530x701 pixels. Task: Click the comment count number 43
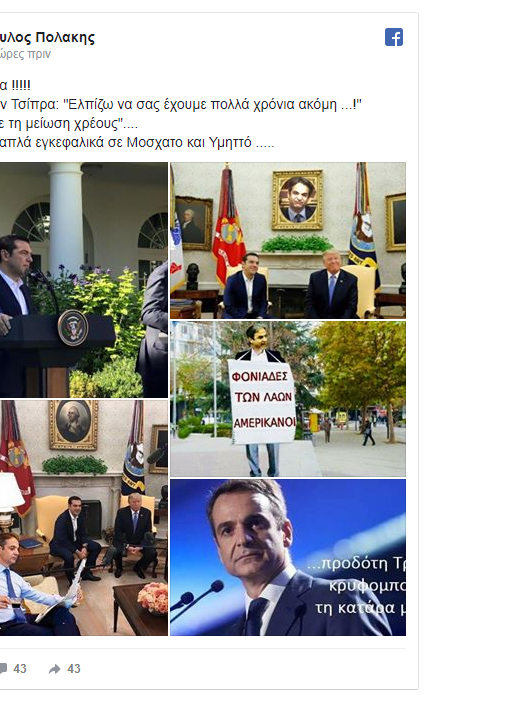click(20, 669)
